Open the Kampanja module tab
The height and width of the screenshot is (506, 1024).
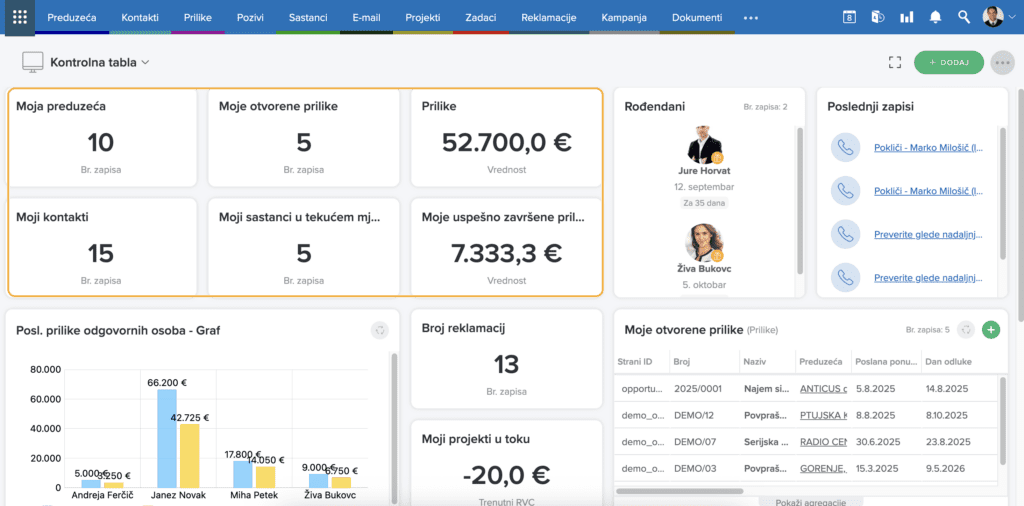pos(624,18)
